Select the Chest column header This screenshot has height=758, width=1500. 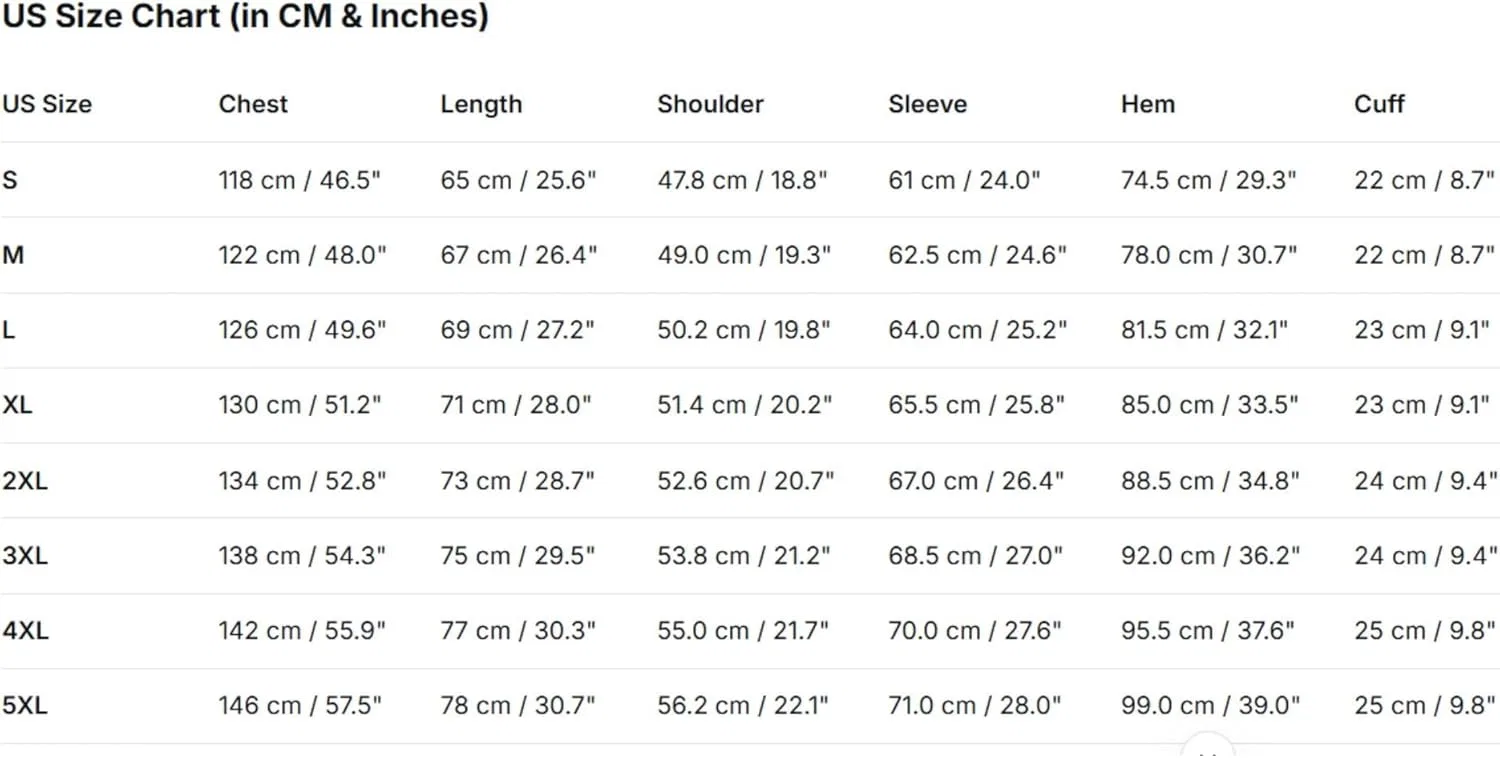tap(253, 104)
